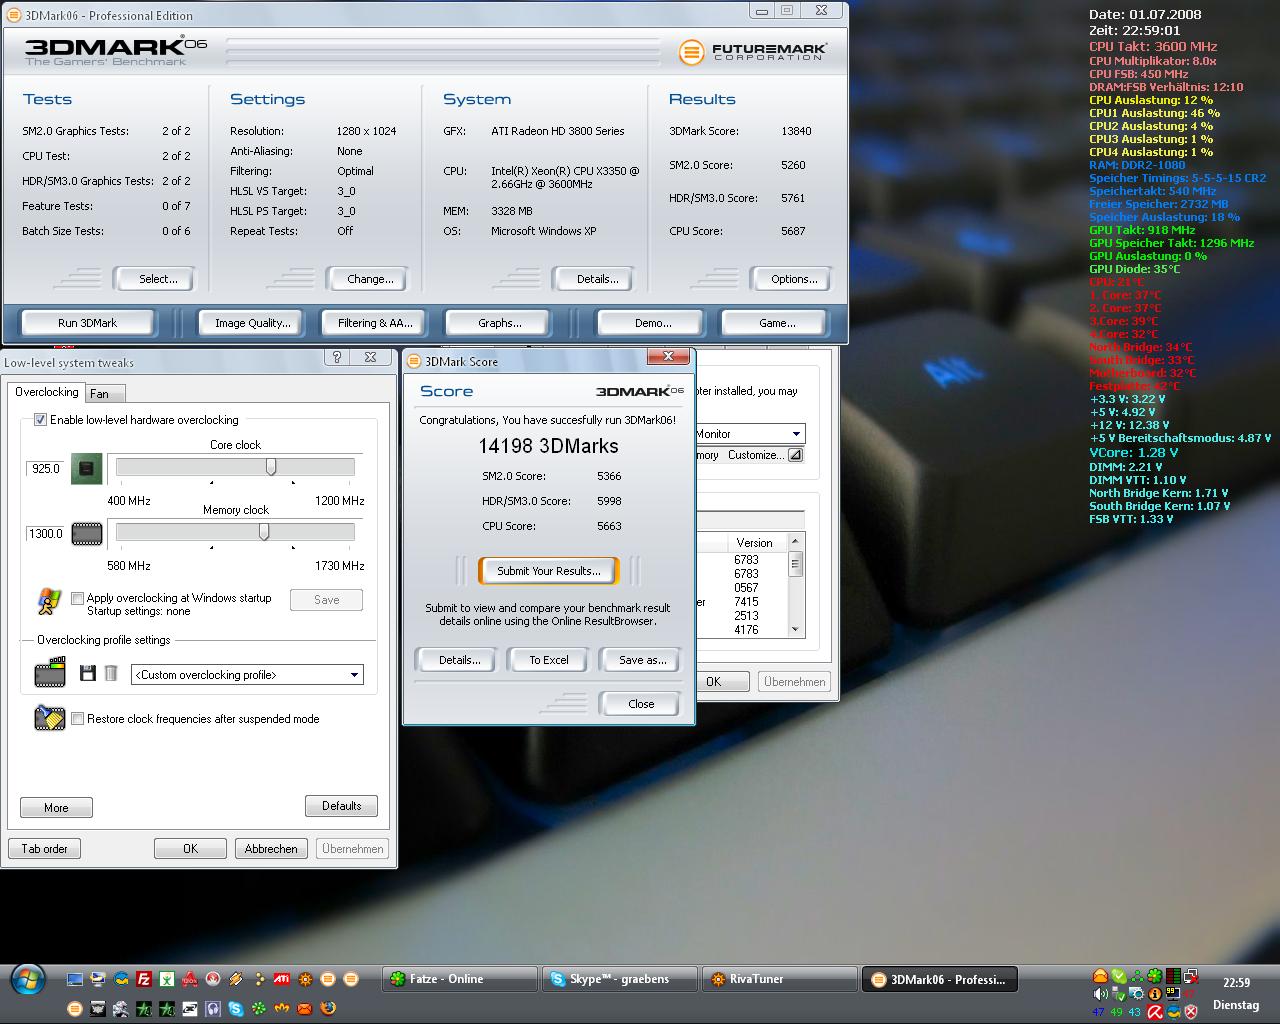Click the memory chip icon beside Memory clock
Viewport: 1280px width, 1024px height.
pyautogui.click(x=87, y=534)
